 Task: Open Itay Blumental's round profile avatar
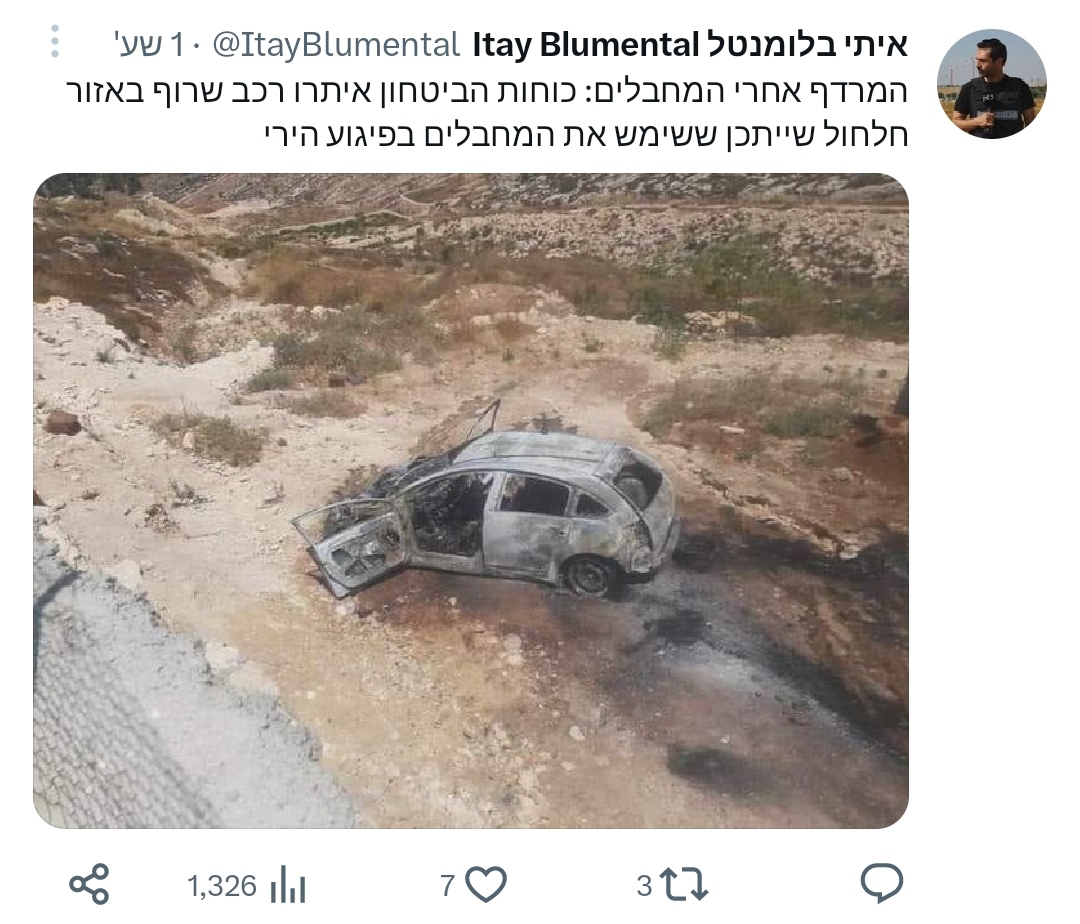(x=991, y=83)
